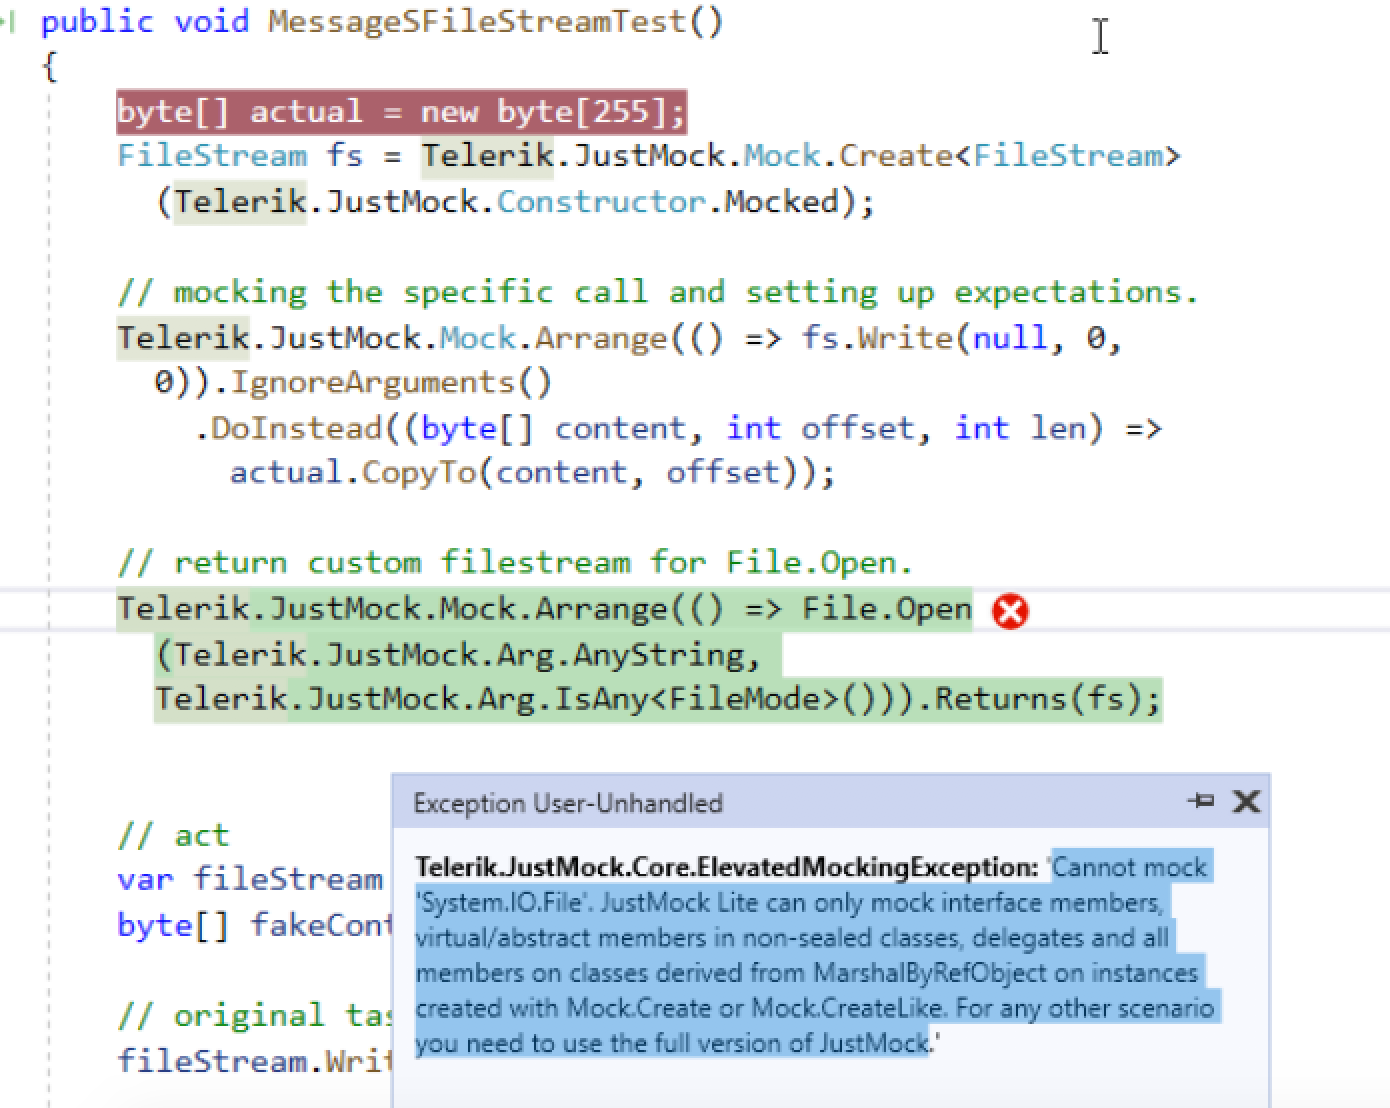Click the bold ElevatedMockingException type name
This screenshot has width=1390, height=1108.
click(726, 867)
